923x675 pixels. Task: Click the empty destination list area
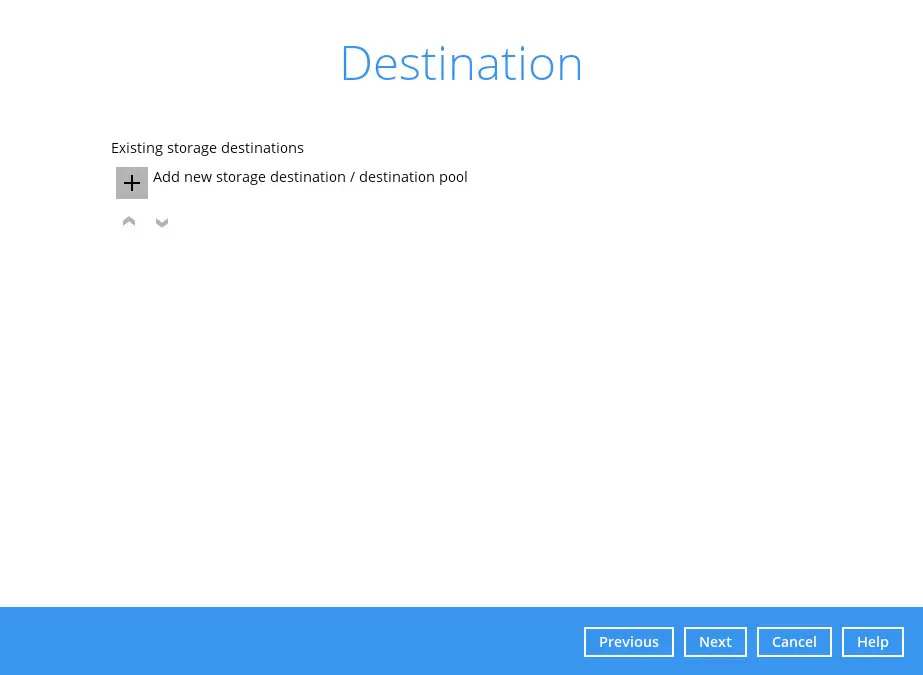[x=460, y=400]
